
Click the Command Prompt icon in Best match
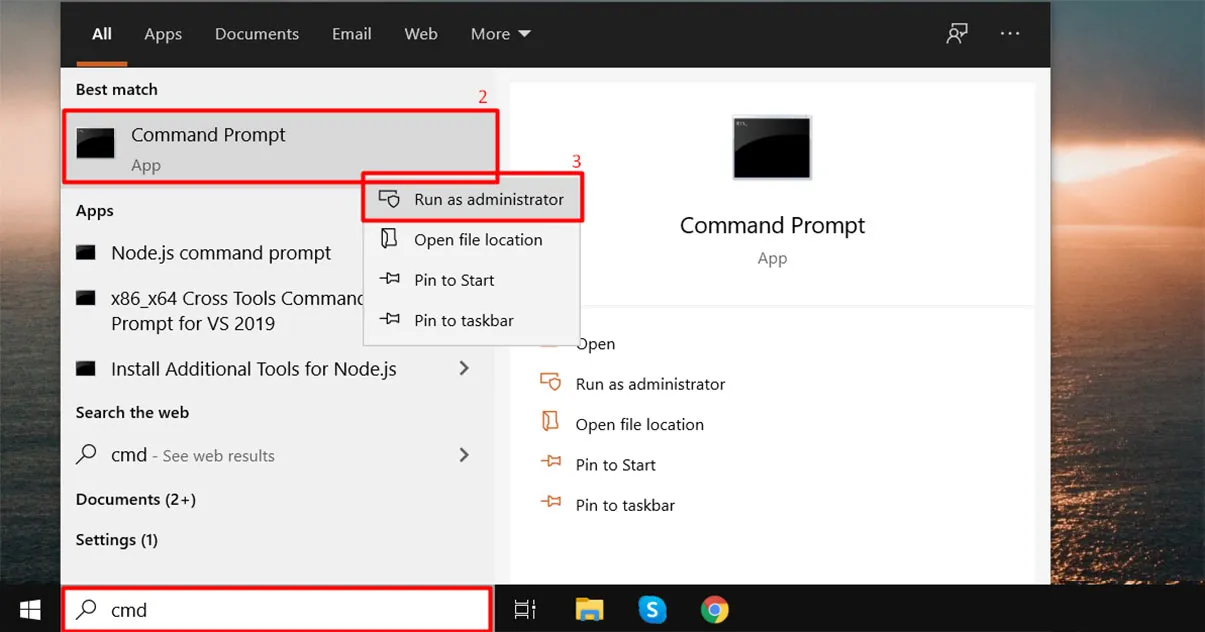[x=98, y=144]
